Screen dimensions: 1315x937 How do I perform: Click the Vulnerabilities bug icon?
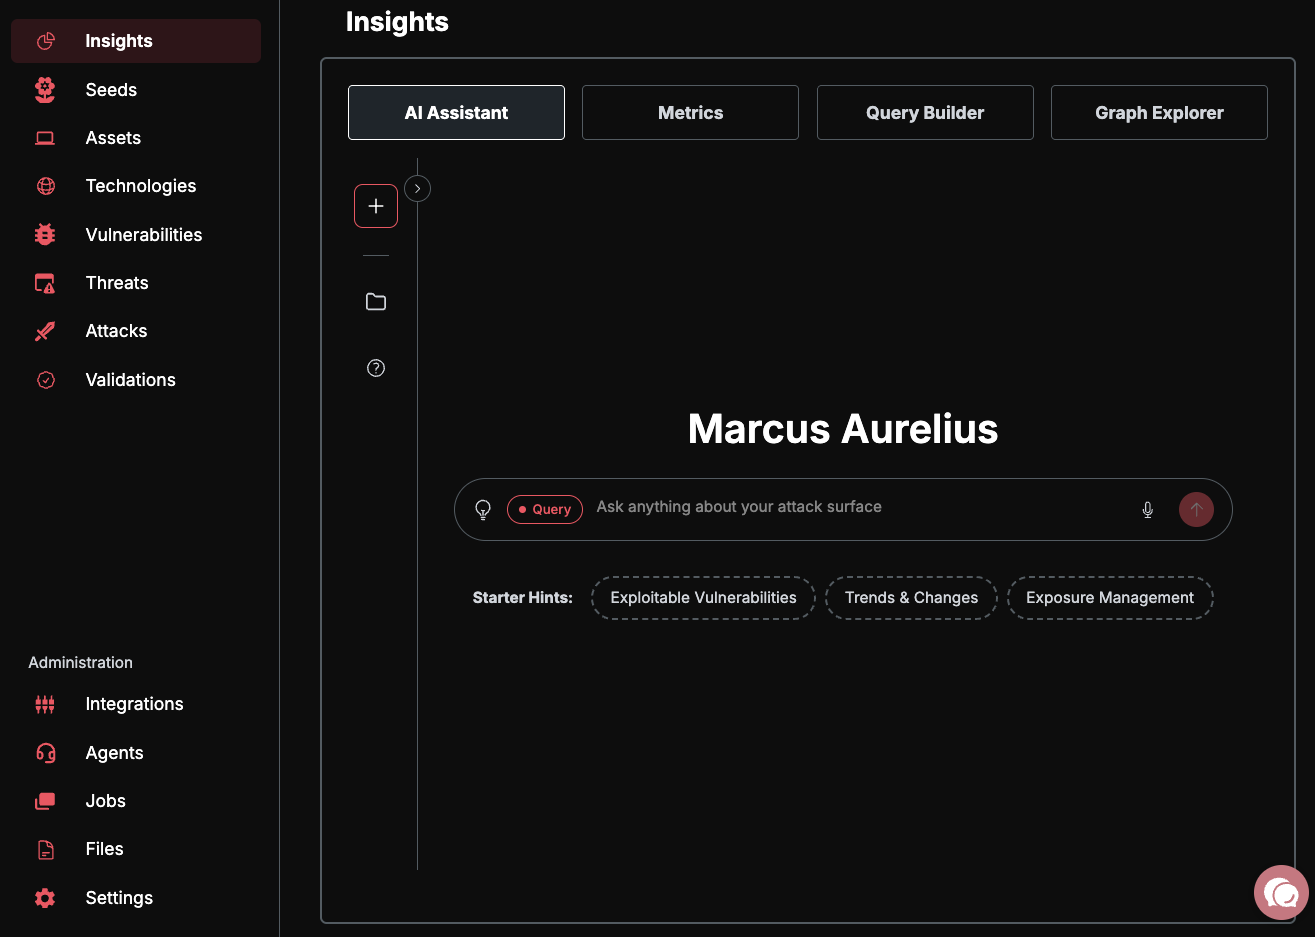tap(45, 234)
